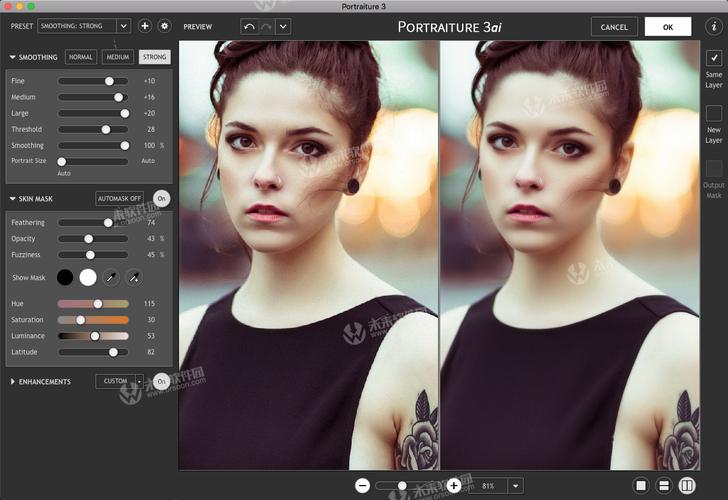The width and height of the screenshot is (728, 500).
Task: Open the info icon at top right
Action: click(x=714, y=26)
